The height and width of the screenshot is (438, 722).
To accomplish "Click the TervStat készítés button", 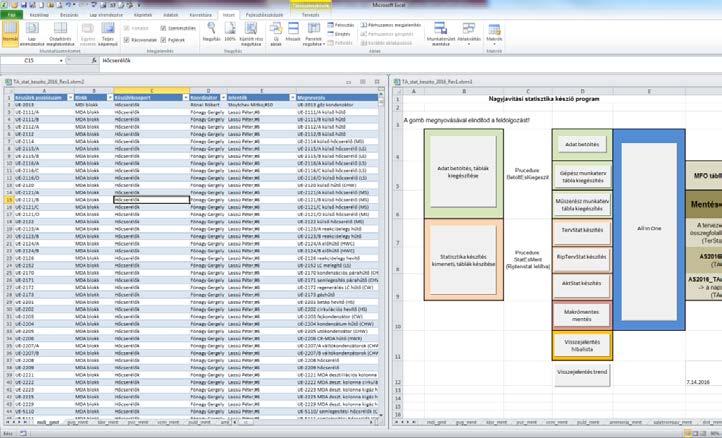I will (x=582, y=231).
